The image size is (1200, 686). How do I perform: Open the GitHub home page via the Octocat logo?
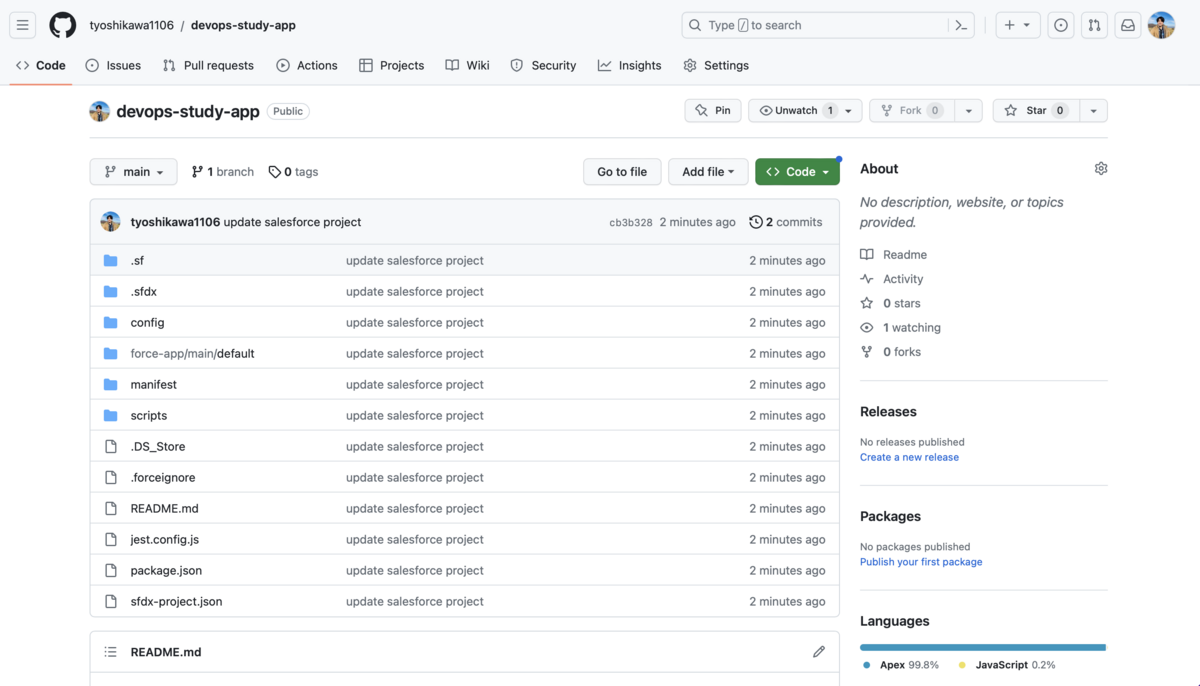pos(62,25)
